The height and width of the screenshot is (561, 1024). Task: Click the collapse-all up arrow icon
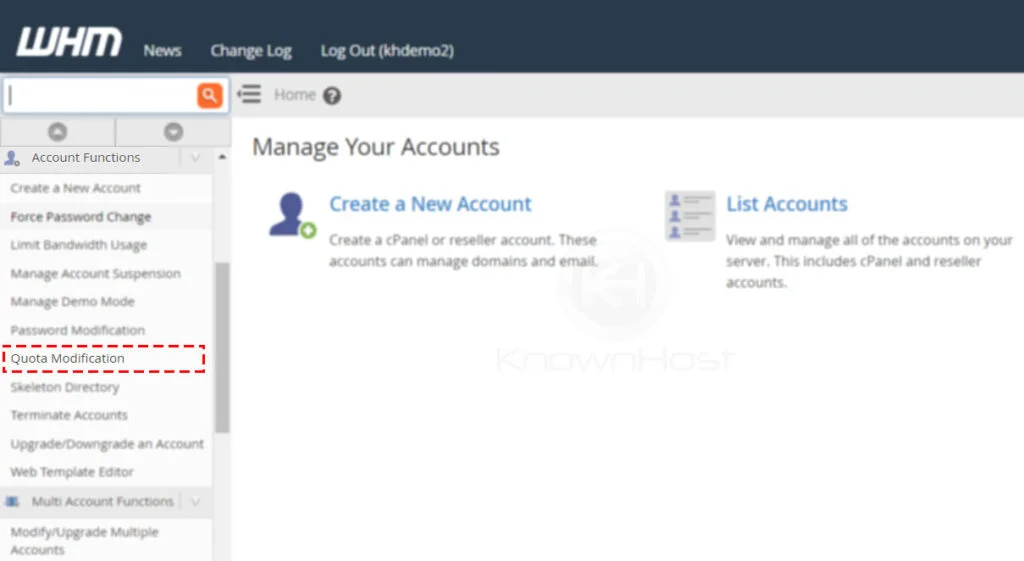point(57,132)
